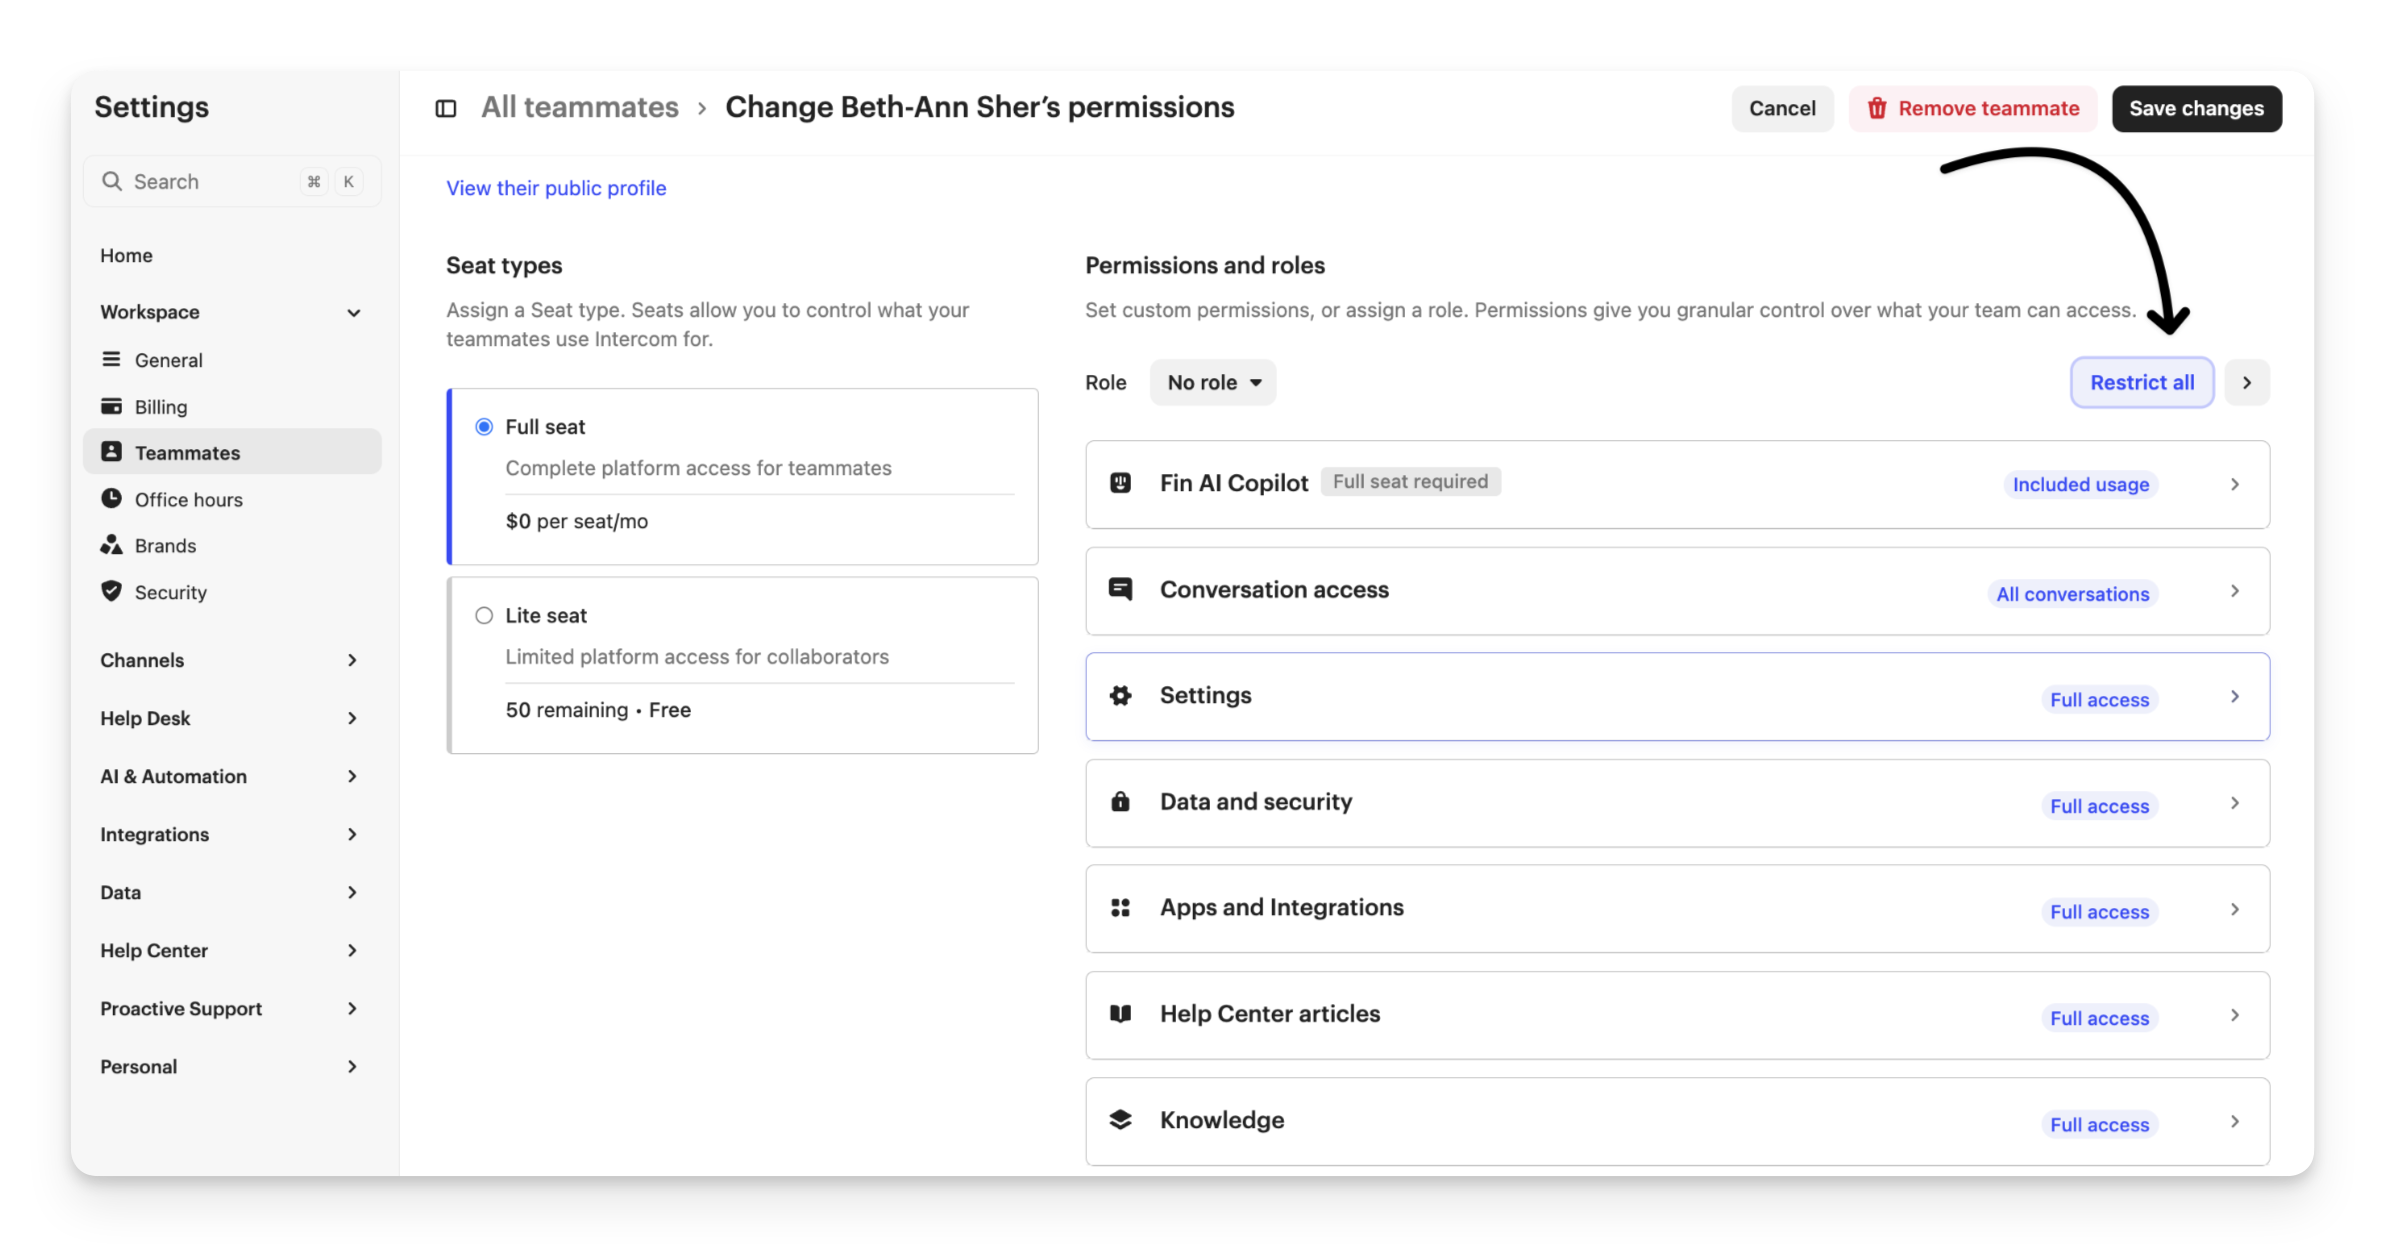Viewport: 2385px width, 1247px height.
Task: Open View their public profile link
Action: tap(556, 188)
